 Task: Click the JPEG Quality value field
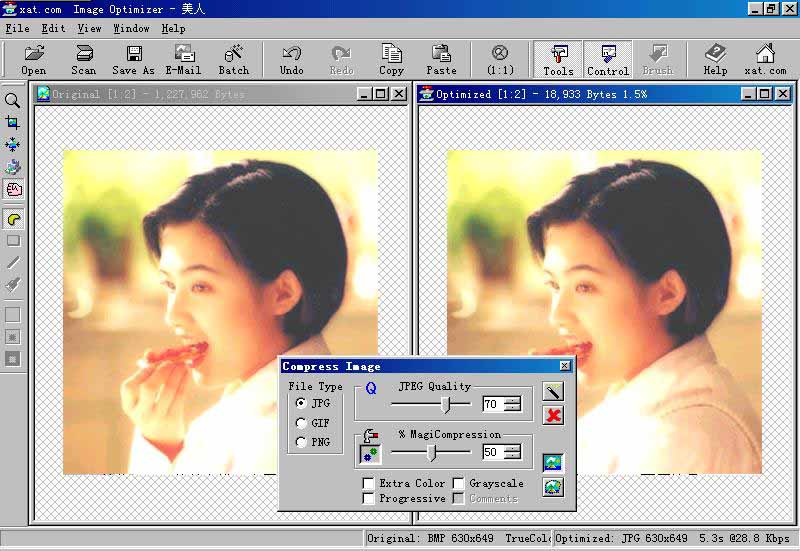[x=491, y=404]
